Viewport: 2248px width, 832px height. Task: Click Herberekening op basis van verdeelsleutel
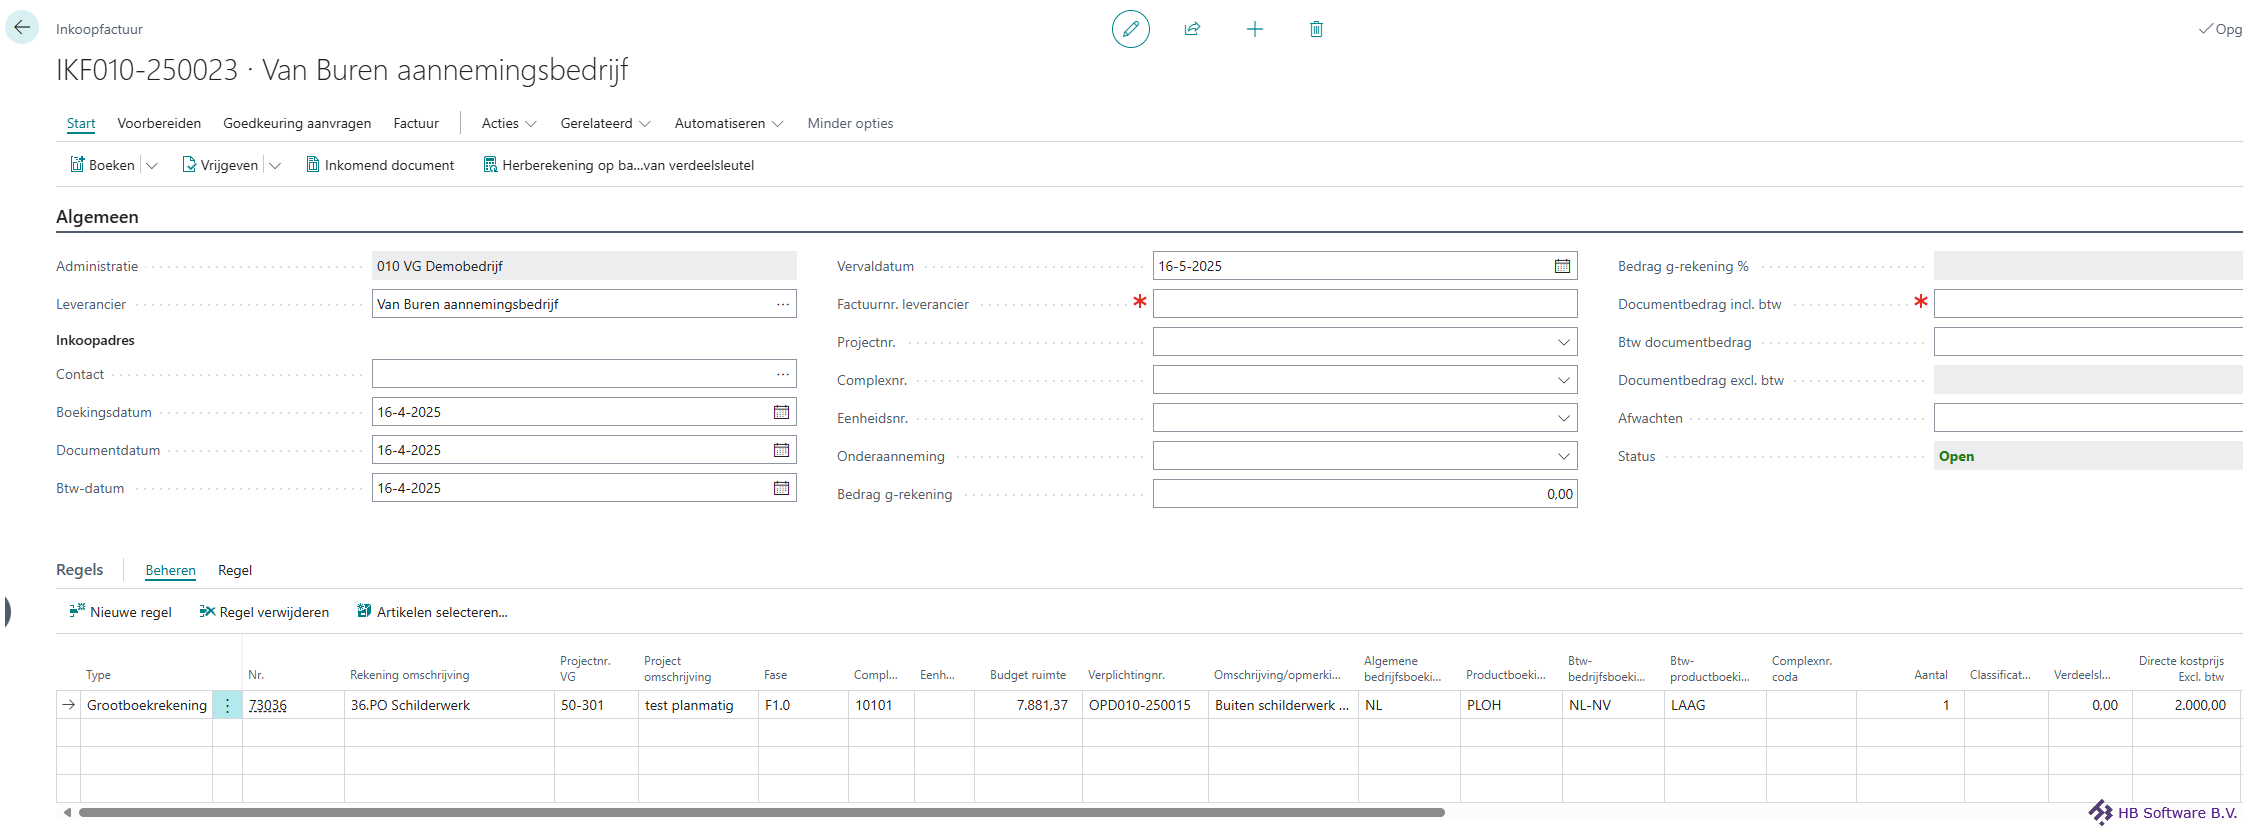[x=618, y=165]
